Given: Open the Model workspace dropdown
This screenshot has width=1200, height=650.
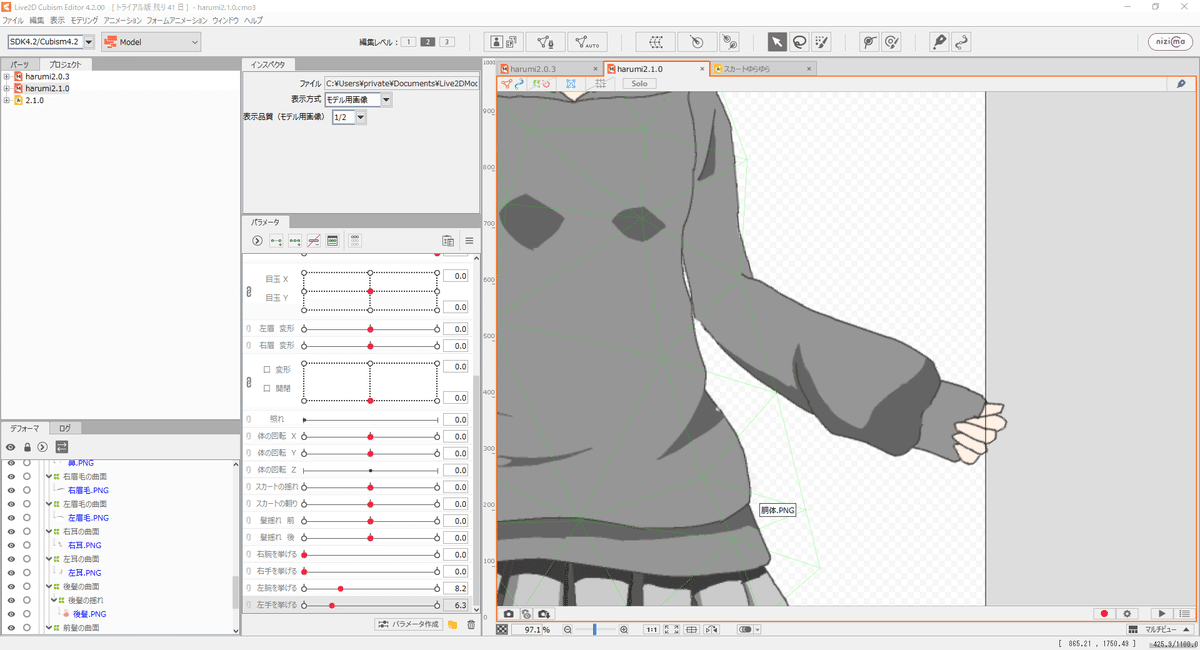Looking at the screenshot, I should click(152, 42).
